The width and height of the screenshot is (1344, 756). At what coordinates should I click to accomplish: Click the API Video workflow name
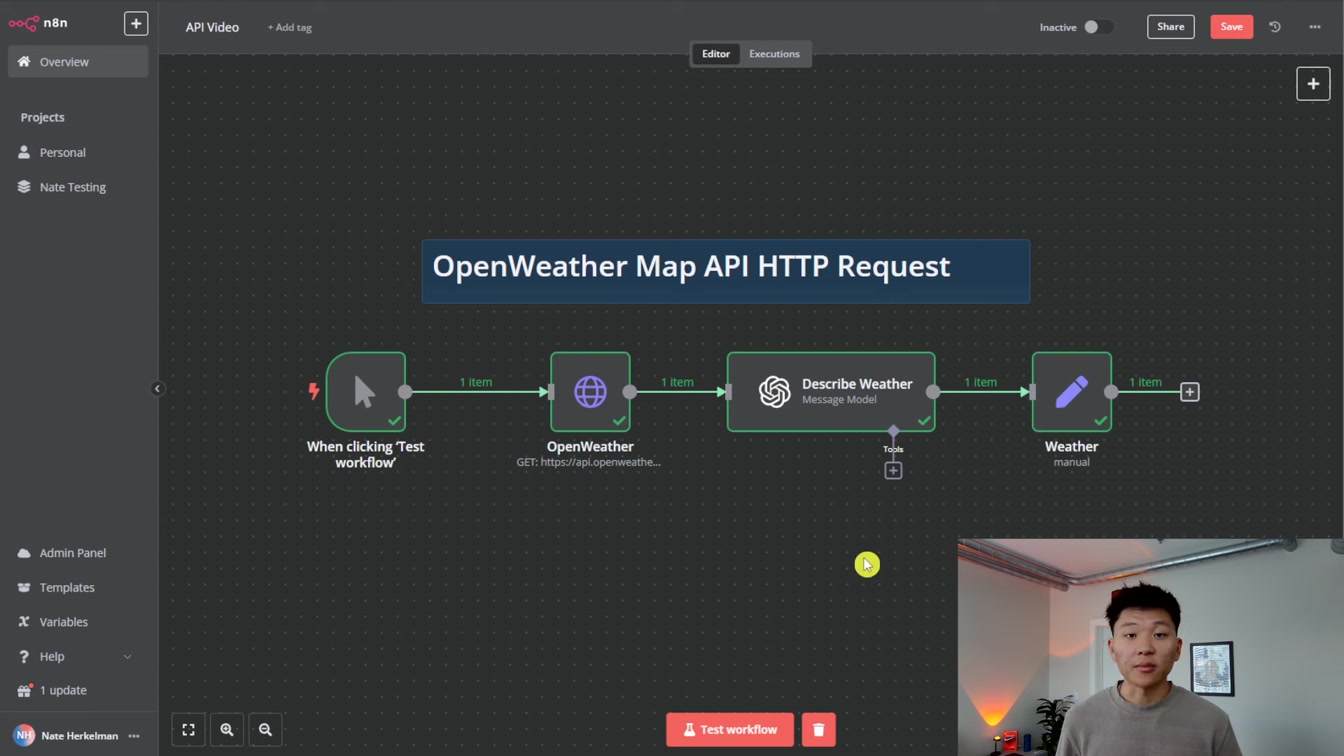pos(212,27)
